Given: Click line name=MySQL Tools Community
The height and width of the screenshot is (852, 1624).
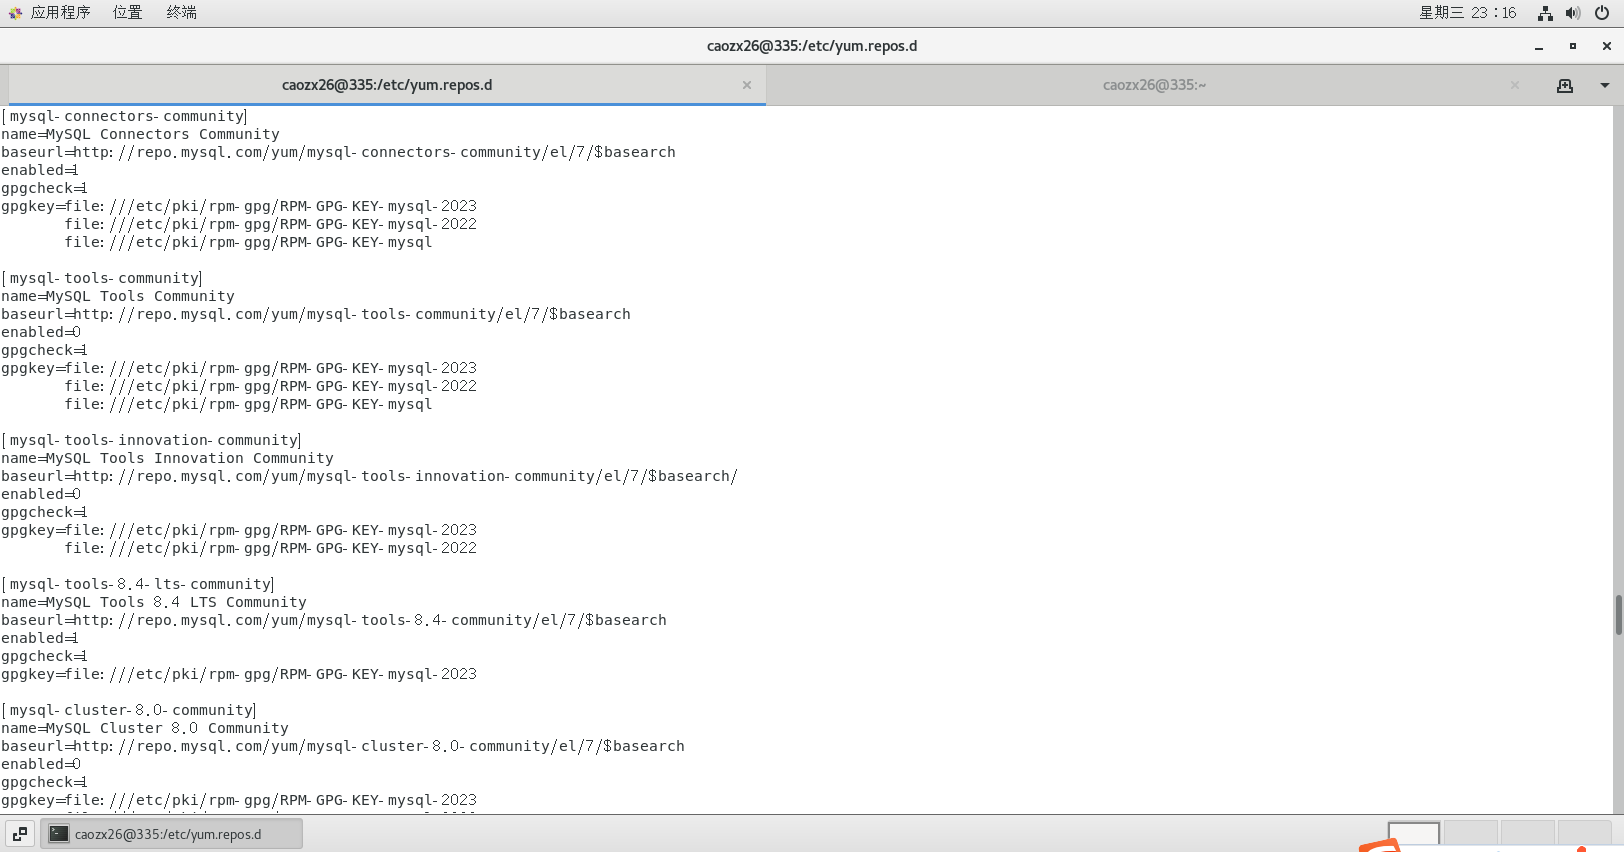Looking at the screenshot, I should tap(118, 296).
